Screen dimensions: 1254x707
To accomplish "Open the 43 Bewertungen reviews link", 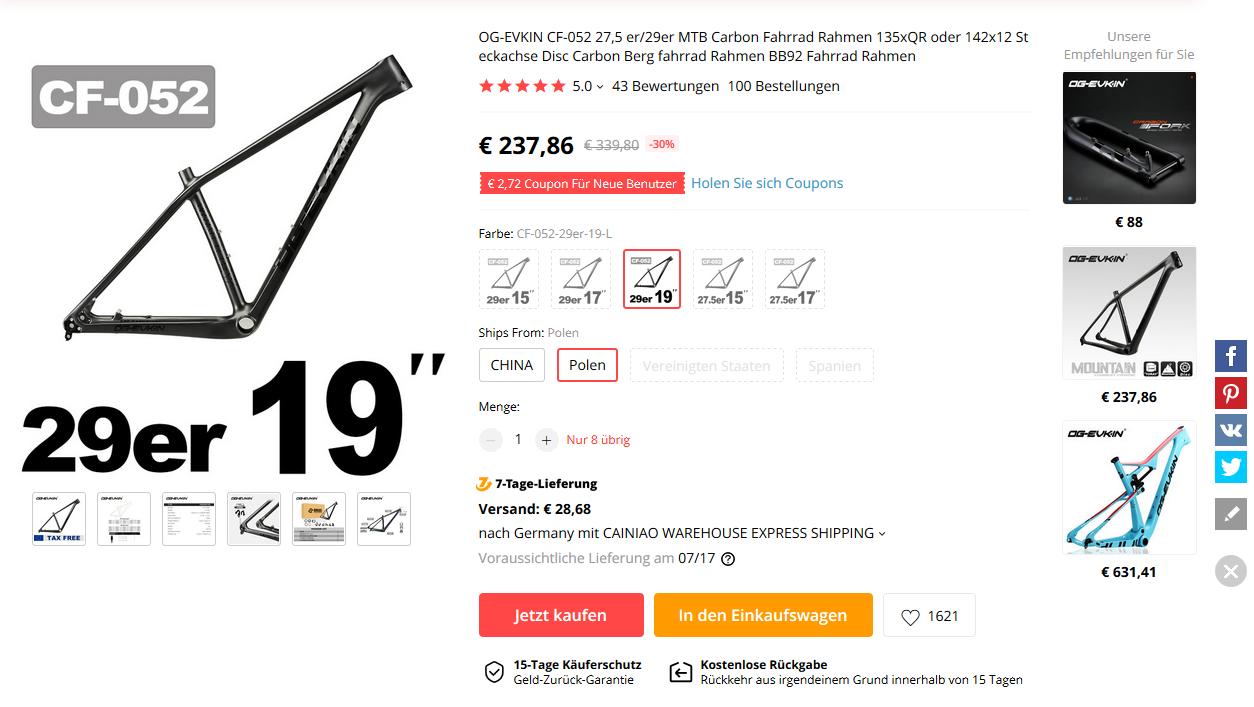I will coord(665,86).
